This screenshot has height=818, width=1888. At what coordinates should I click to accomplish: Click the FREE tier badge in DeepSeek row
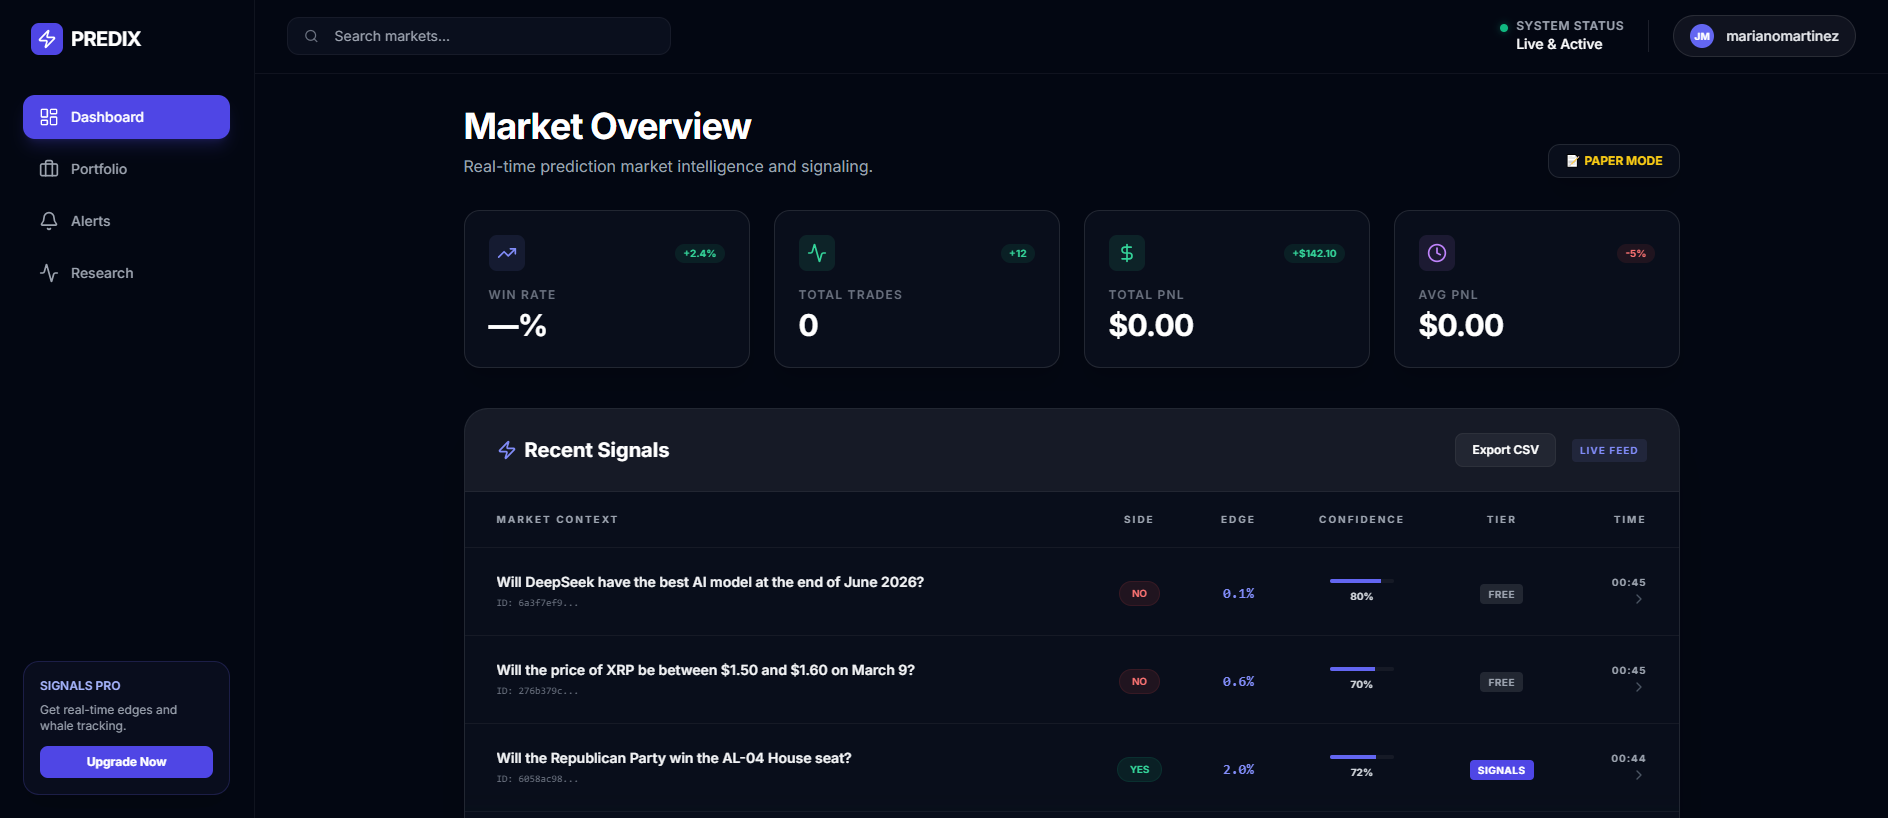[1501, 594]
